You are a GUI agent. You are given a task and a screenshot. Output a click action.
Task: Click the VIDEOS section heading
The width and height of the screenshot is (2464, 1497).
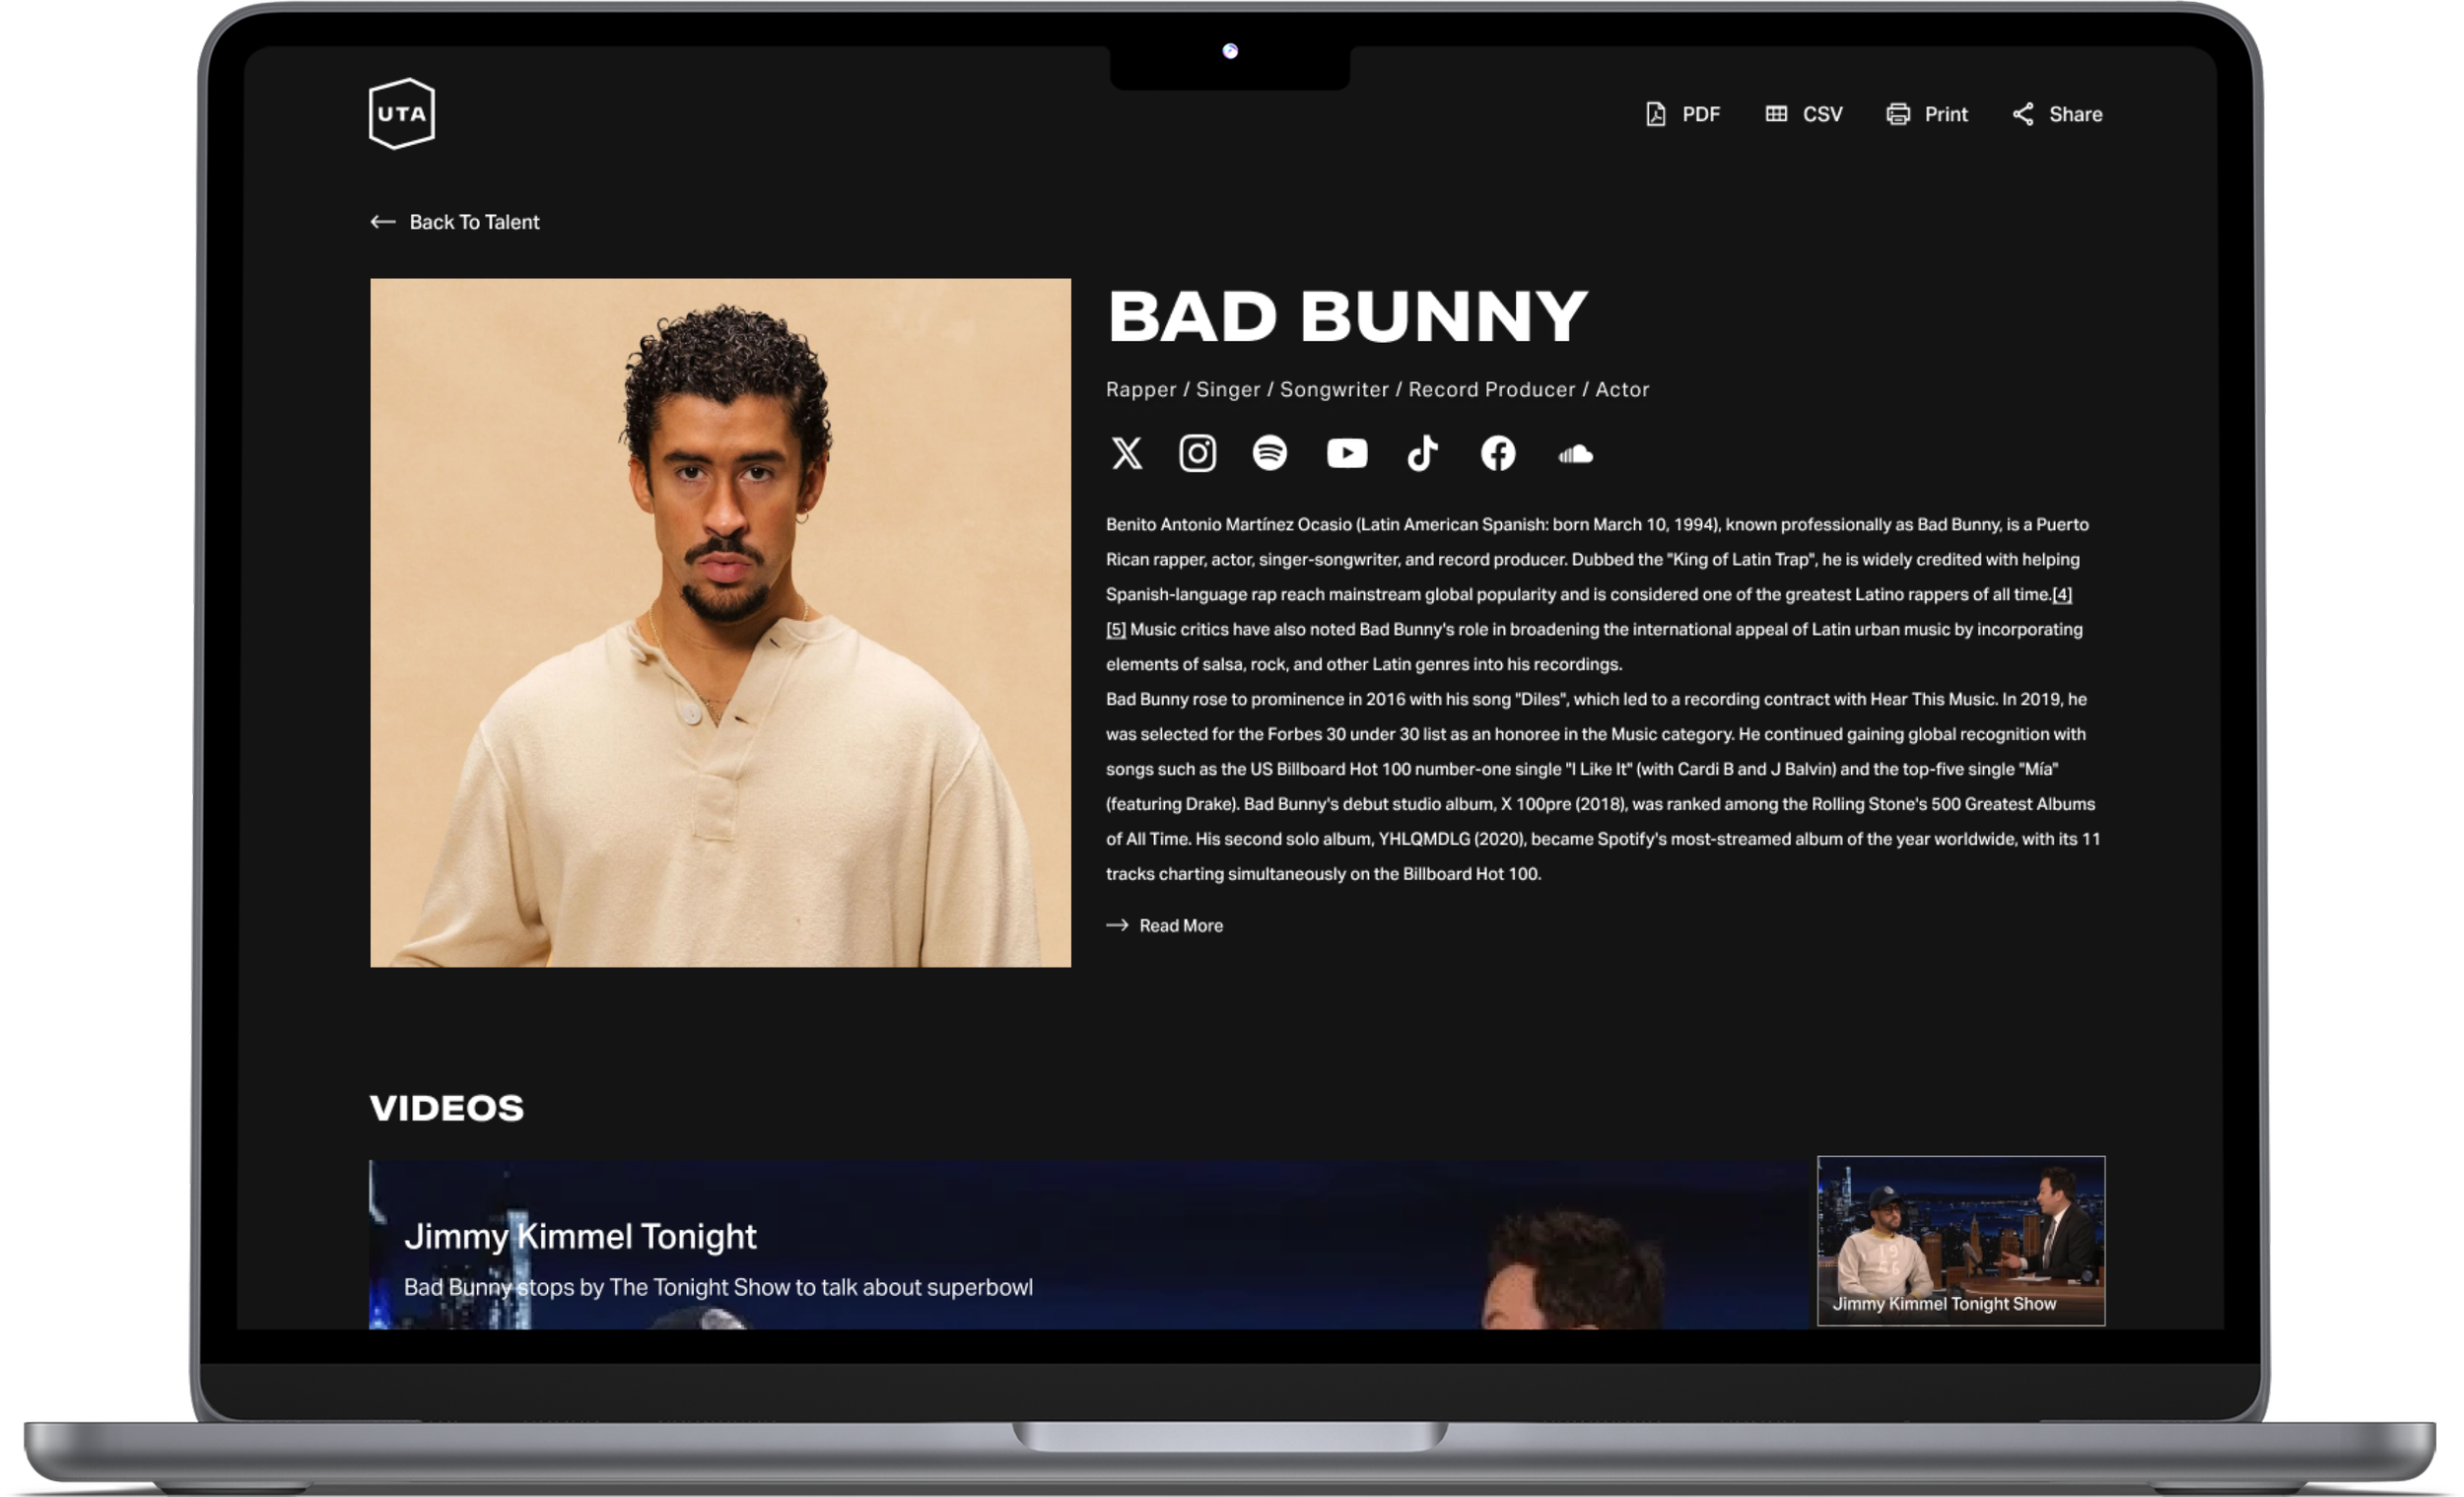[447, 1108]
